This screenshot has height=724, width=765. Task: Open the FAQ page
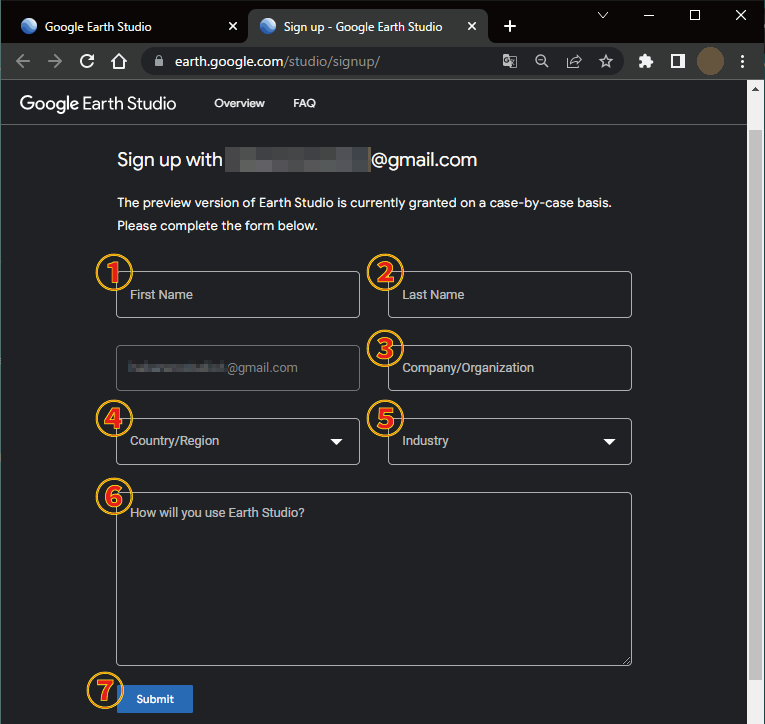pyautogui.click(x=304, y=103)
